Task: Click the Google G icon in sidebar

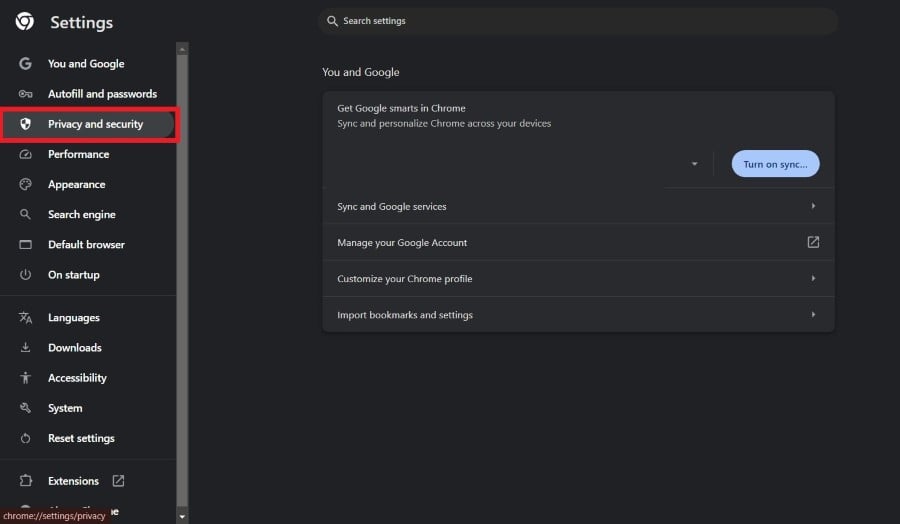Action: pyautogui.click(x=25, y=64)
